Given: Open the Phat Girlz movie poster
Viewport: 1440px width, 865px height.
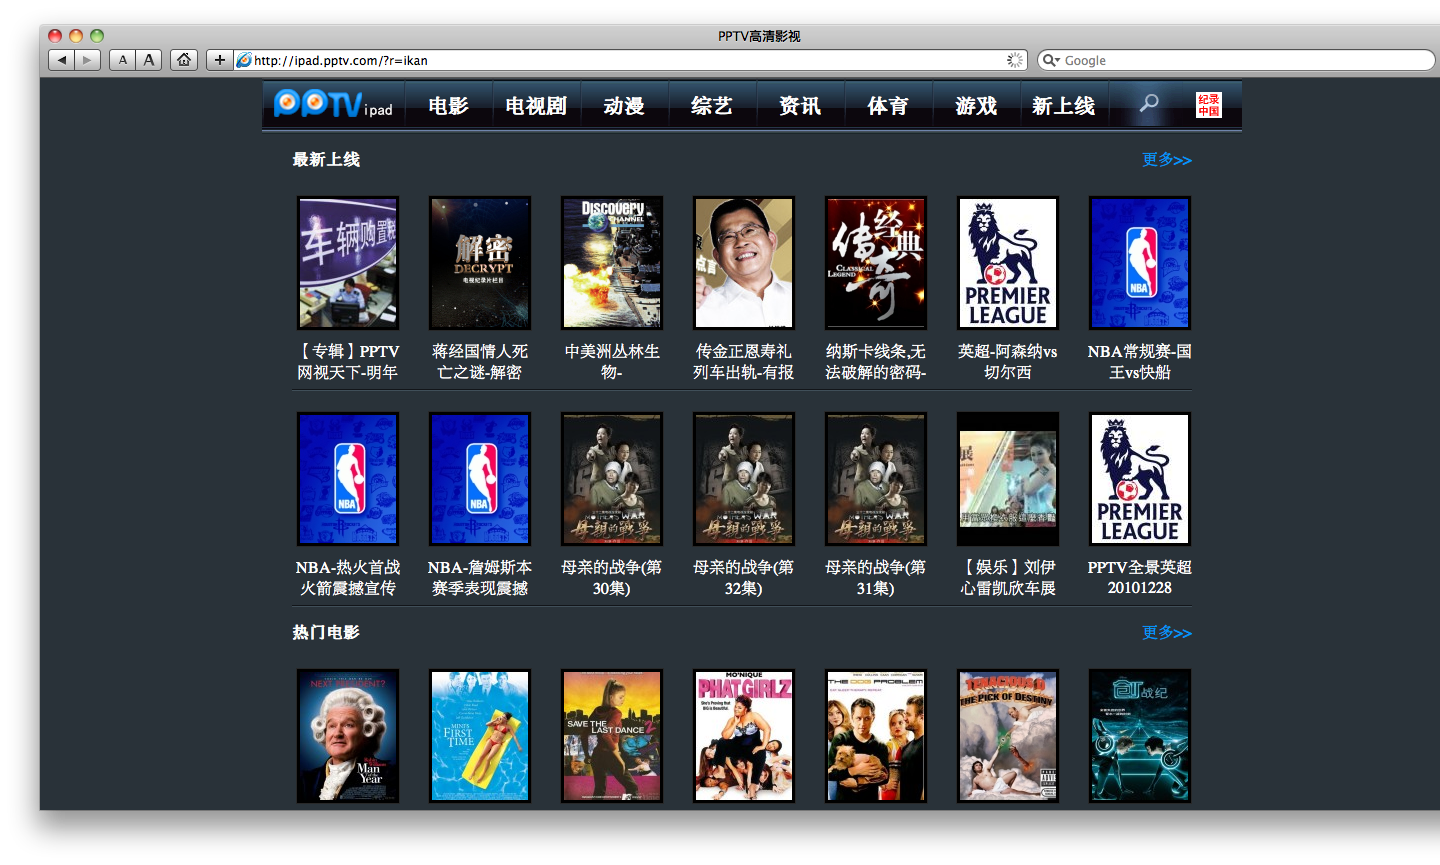Looking at the screenshot, I should coord(744,735).
